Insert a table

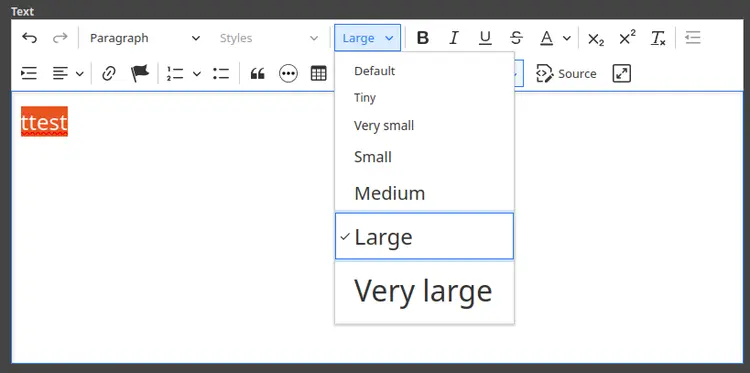click(x=319, y=74)
